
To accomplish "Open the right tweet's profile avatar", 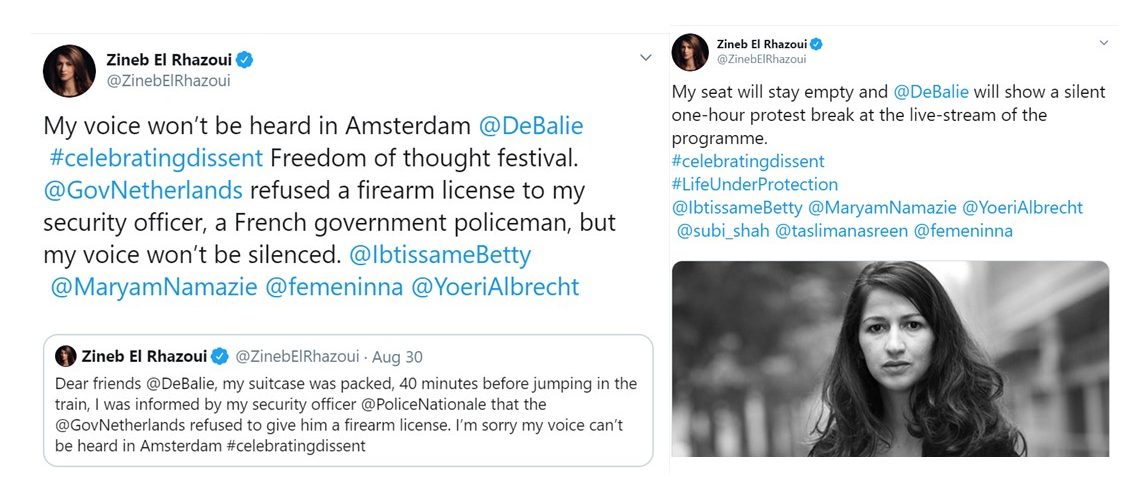I will [690, 52].
